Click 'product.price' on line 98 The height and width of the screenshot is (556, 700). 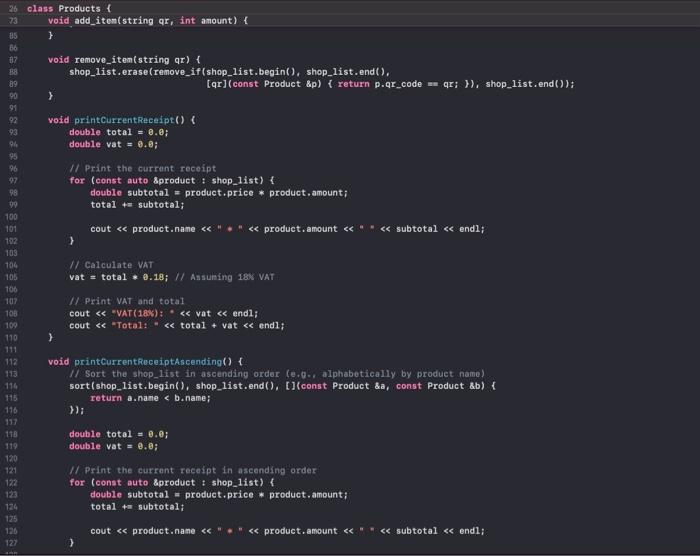pyautogui.click(x=219, y=192)
